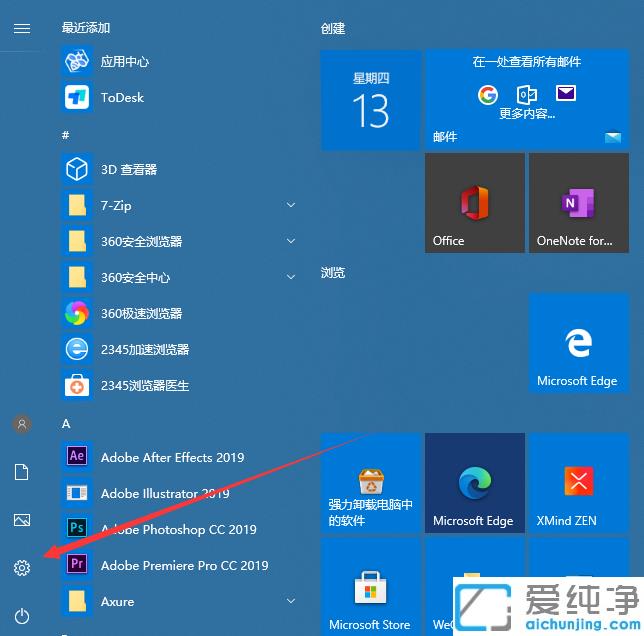Click the 浏览 tile group title
The image size is (644, 636).
click(x=333, y=273)
